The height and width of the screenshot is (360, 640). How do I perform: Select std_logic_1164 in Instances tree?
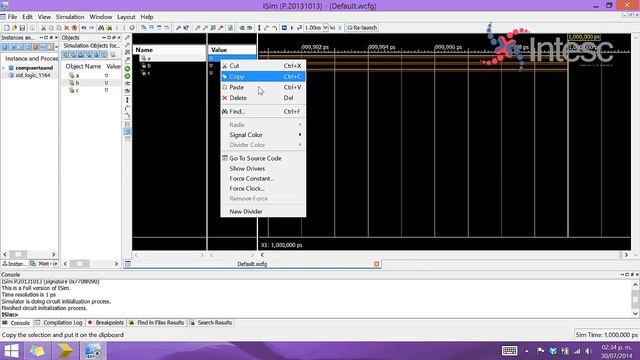tap(33, 76)
